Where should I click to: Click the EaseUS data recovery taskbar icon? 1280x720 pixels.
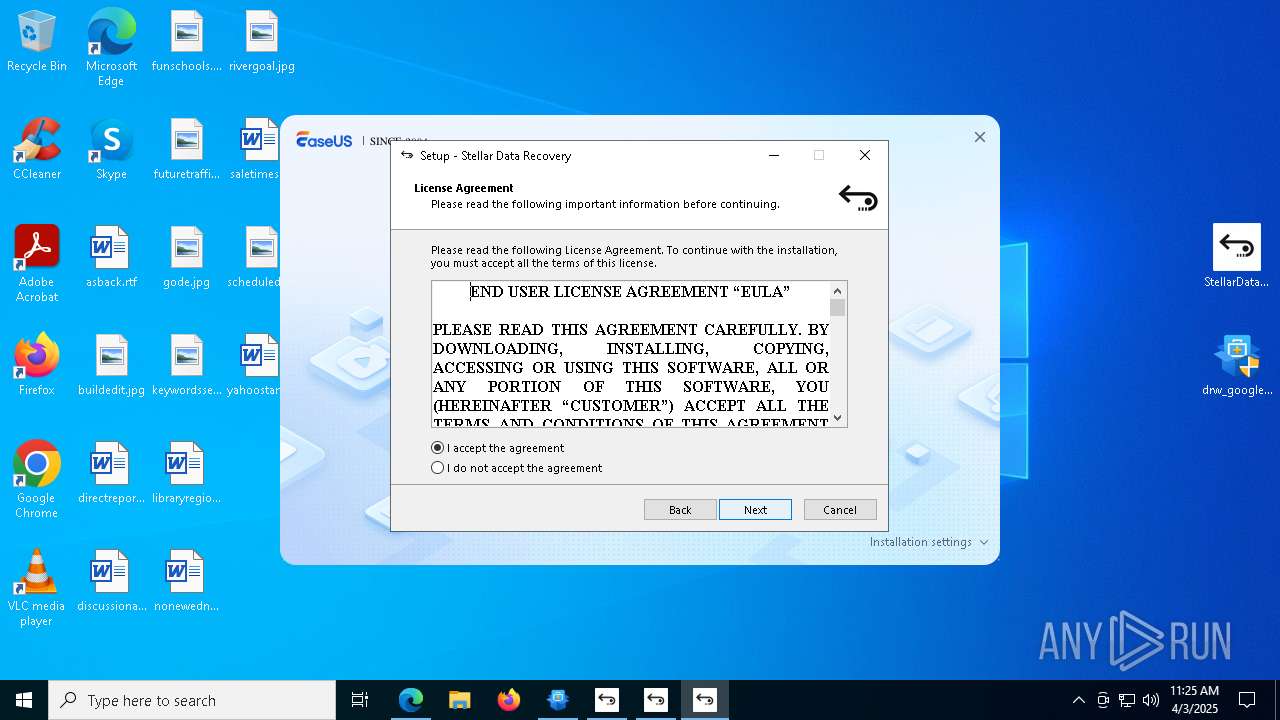[558, 700]
